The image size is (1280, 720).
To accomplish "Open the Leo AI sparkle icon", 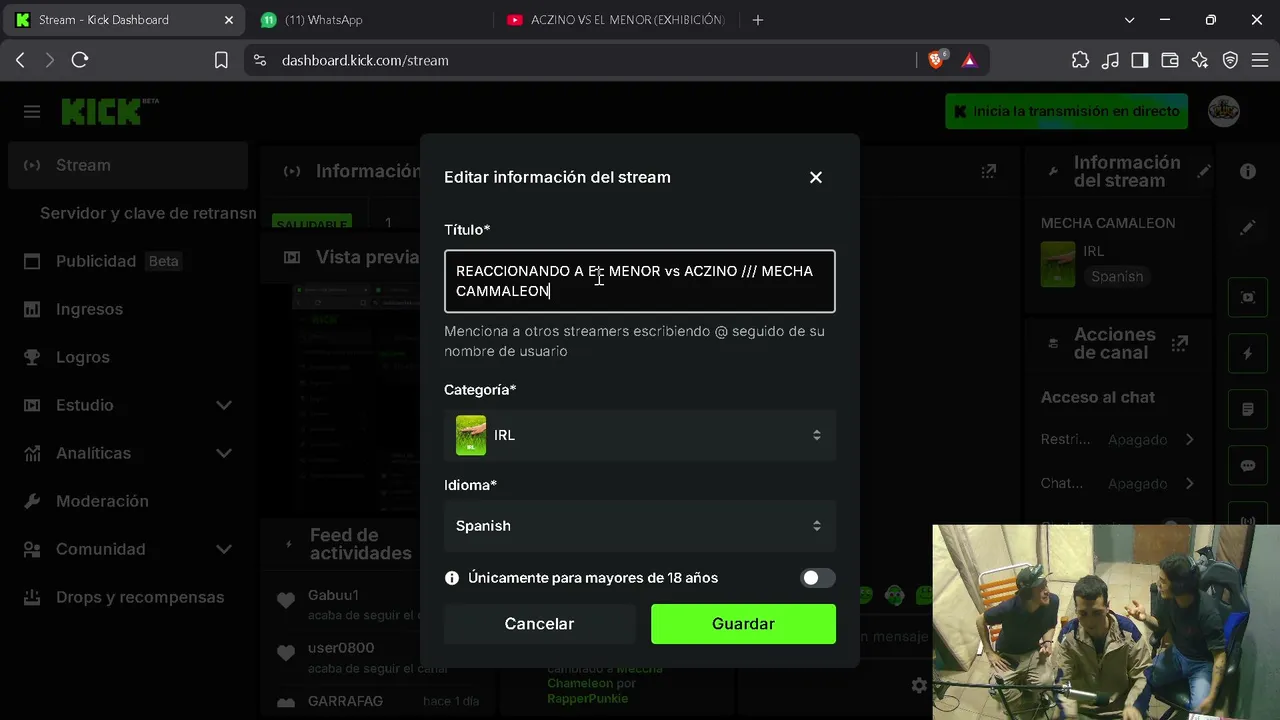I will pyautogui.click(x=1200, y=60).
